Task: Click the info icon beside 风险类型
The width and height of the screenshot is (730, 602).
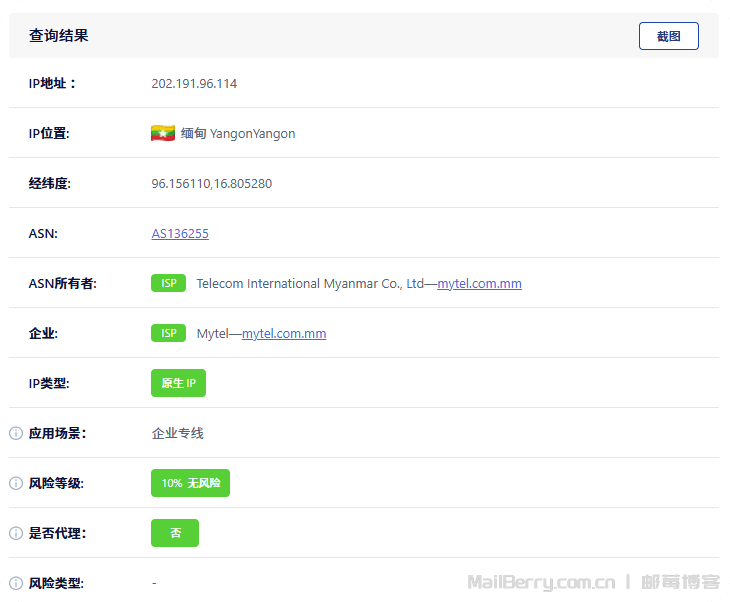Action: click(x=16, y=583)
